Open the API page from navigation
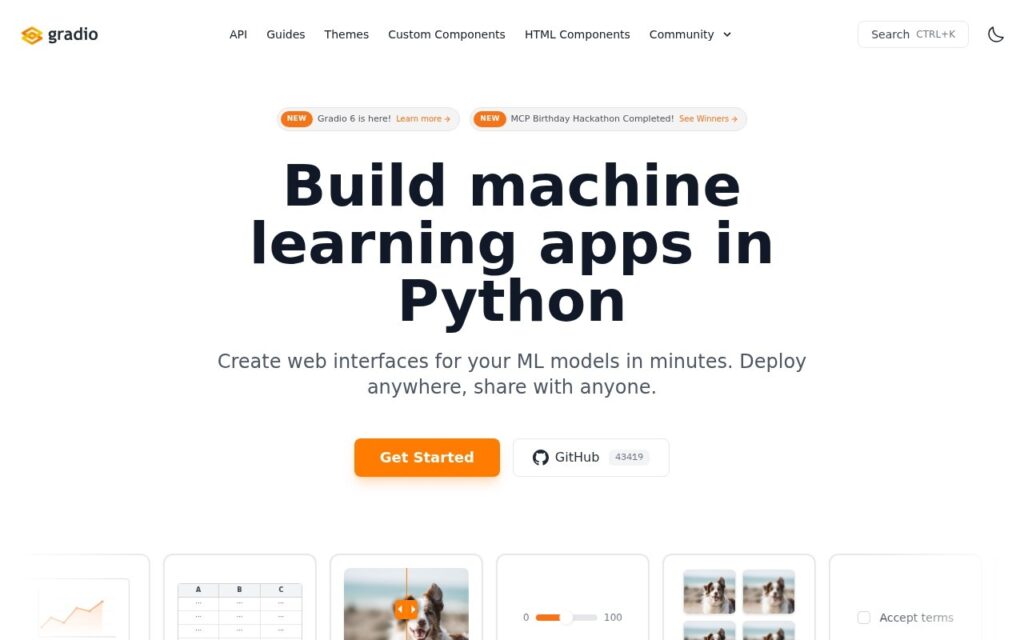 coord(238,35)
